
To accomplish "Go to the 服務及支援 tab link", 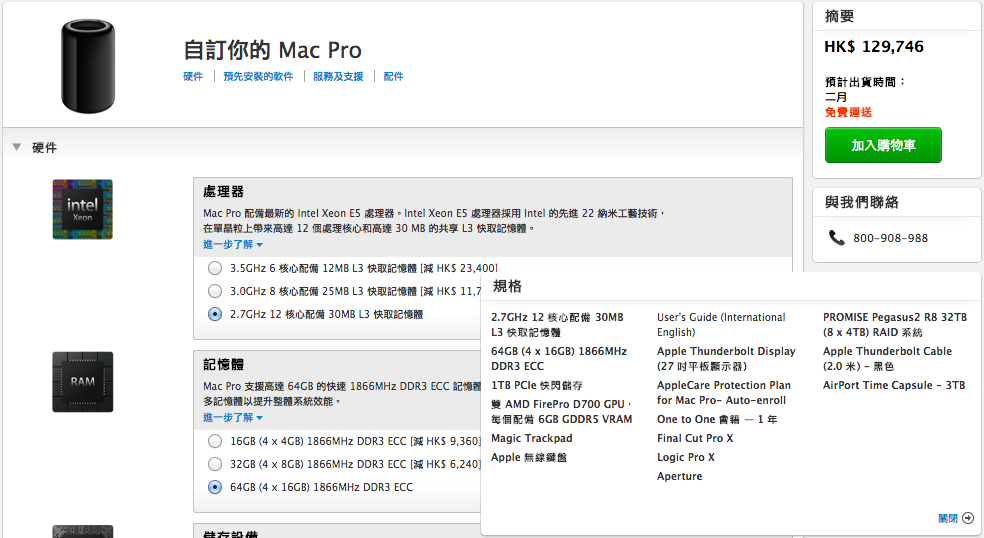I will tap(338, 77).
